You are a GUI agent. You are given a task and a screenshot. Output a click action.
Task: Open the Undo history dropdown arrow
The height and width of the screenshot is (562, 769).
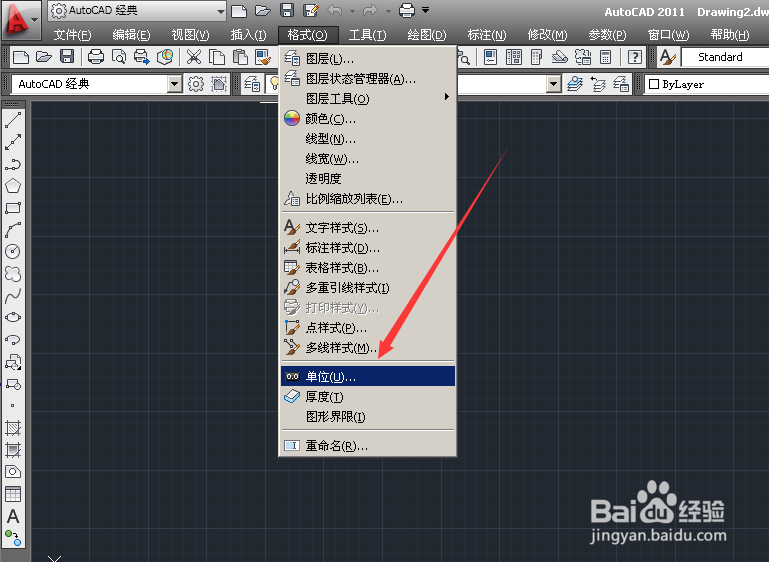pos(352,10)
